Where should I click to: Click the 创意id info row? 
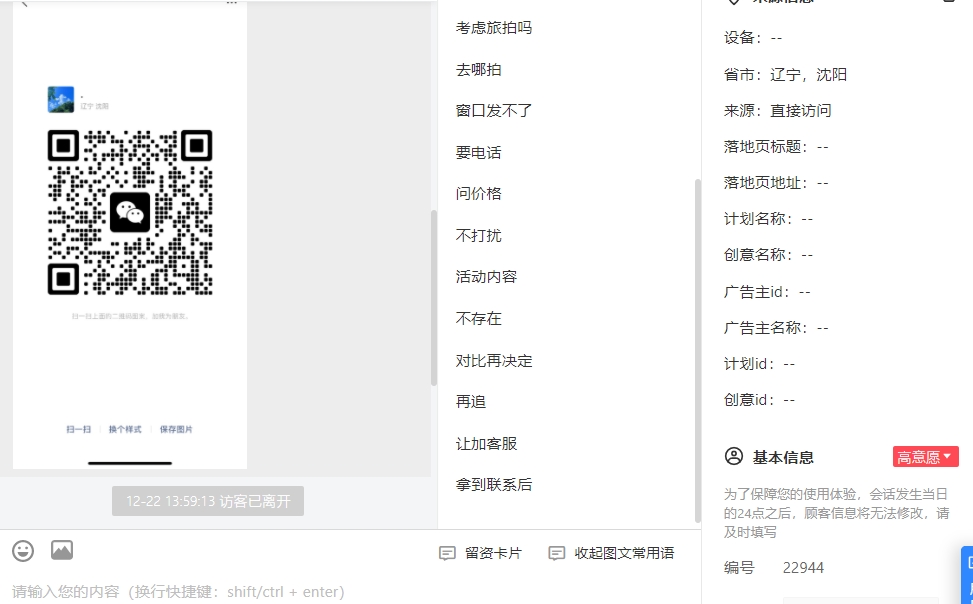click(760, 400)
